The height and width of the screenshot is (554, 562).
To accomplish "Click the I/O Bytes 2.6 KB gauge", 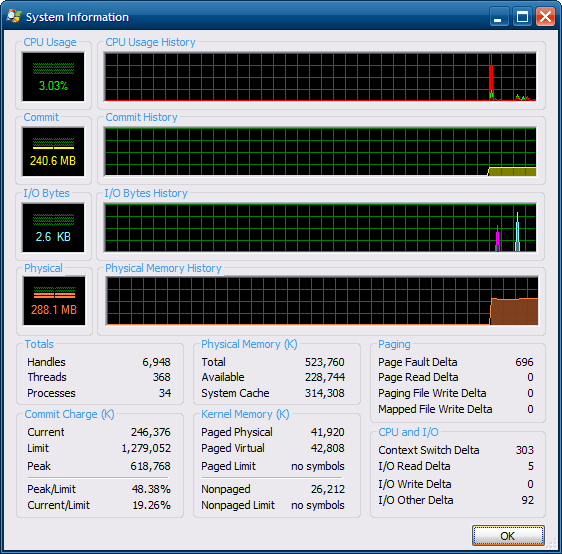I will pyautogui.click(x=53, y=228).
